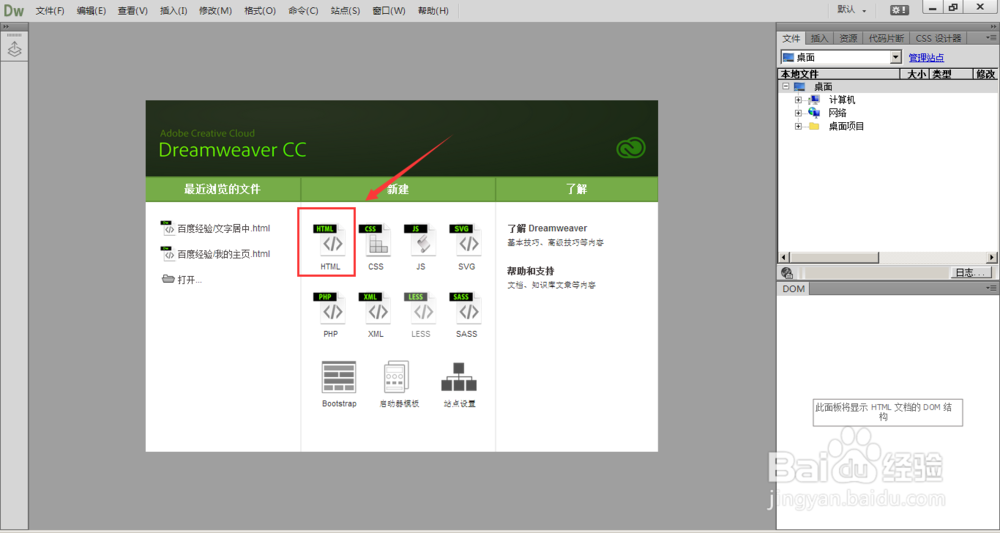This screenshot has width=1000, height=533.
Task: Select 桌面项目 folder in file tree
Action: [846, 126]
